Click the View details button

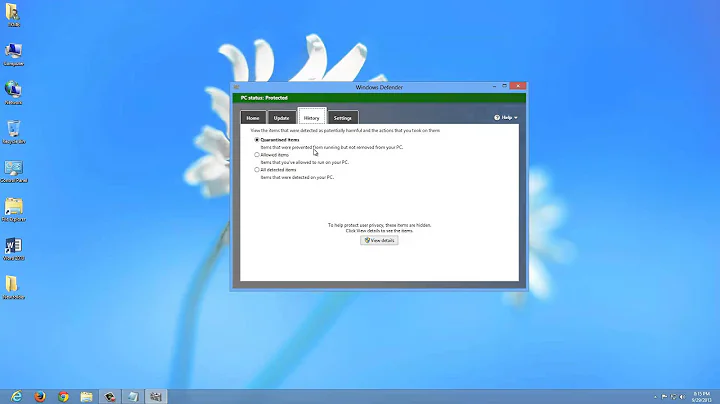(x=379, y=240)
